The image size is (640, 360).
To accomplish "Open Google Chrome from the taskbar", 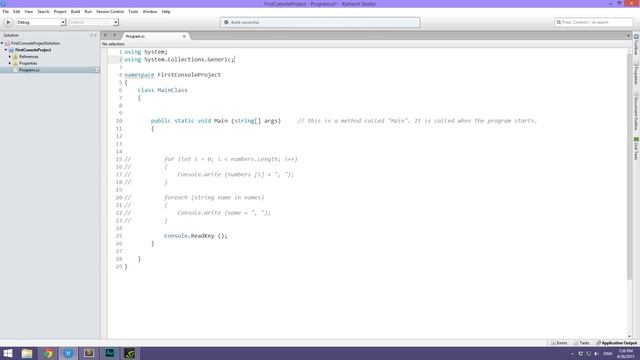I will 48,353.
